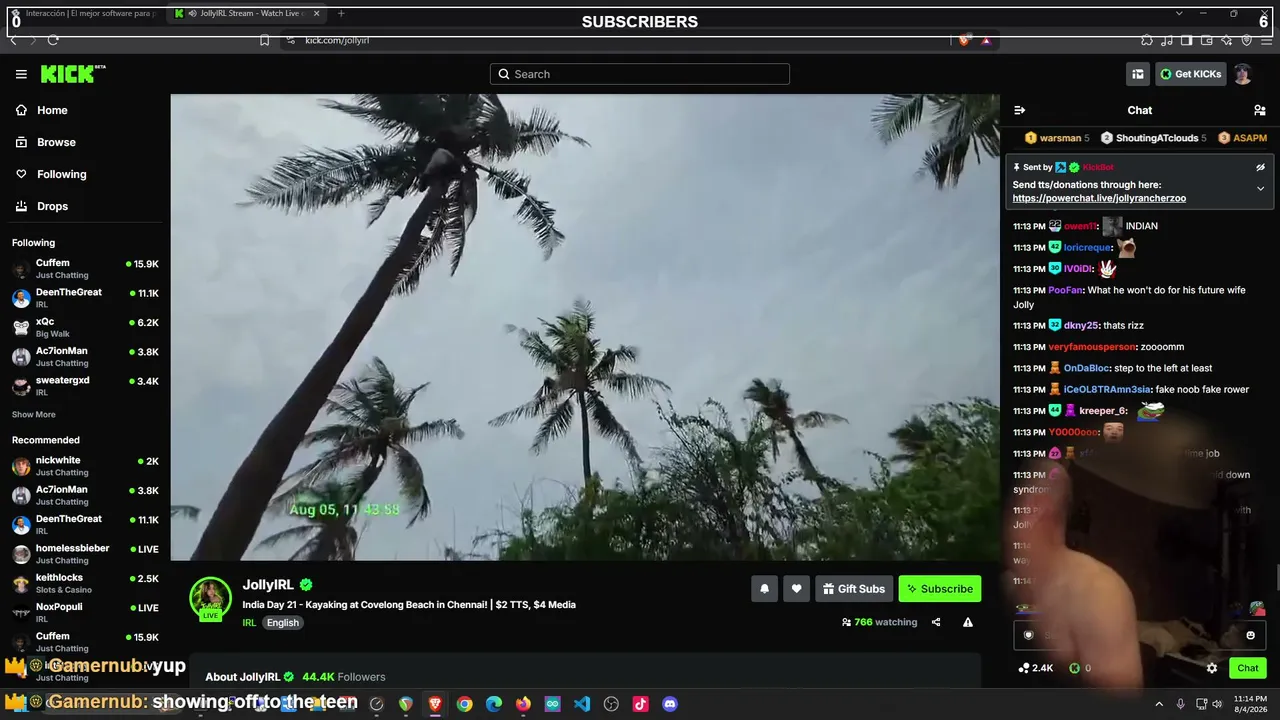Open browser extensions puzzle icon
1280x720 pixels.
click(1146, 40)
